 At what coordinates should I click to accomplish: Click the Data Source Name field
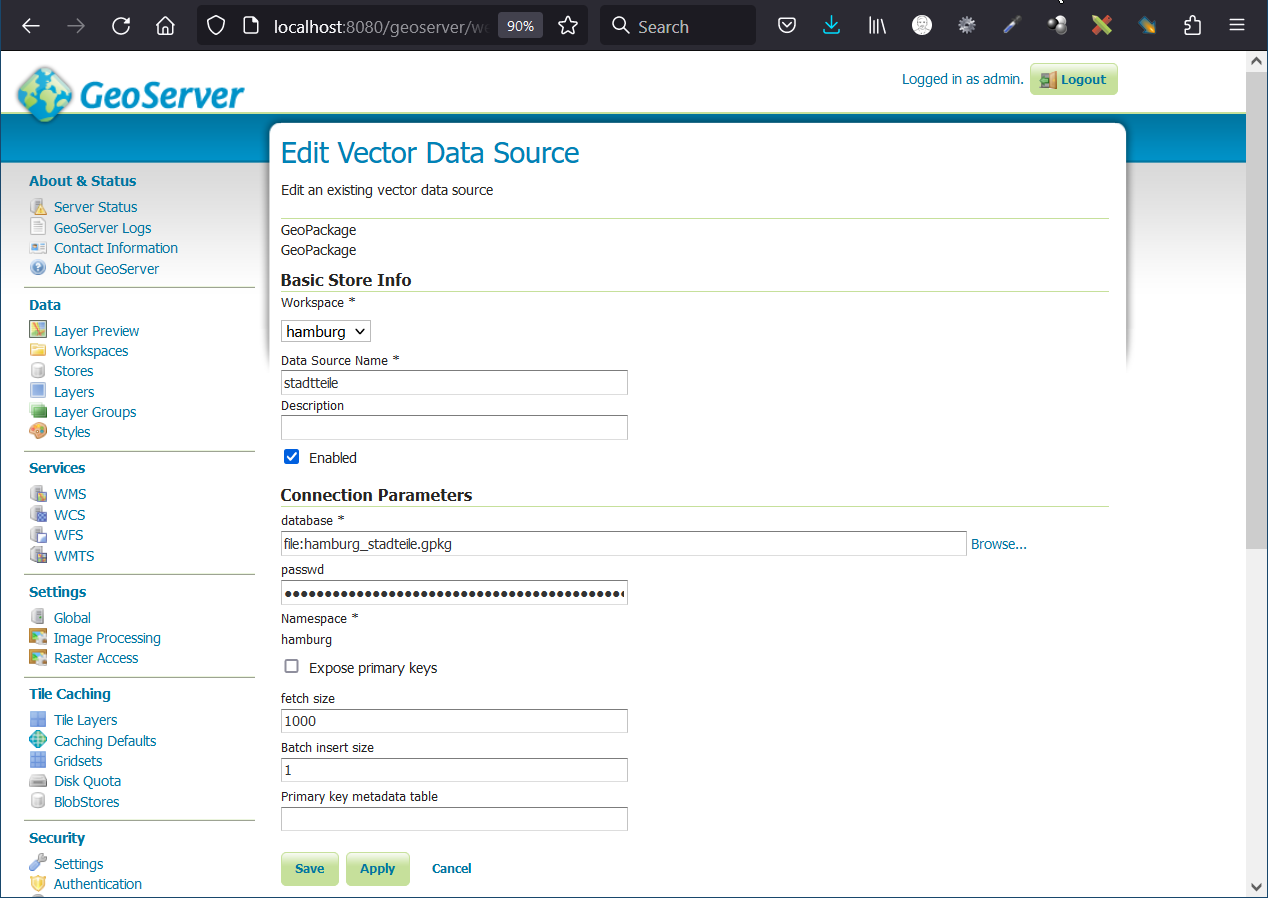click(454, 382)
